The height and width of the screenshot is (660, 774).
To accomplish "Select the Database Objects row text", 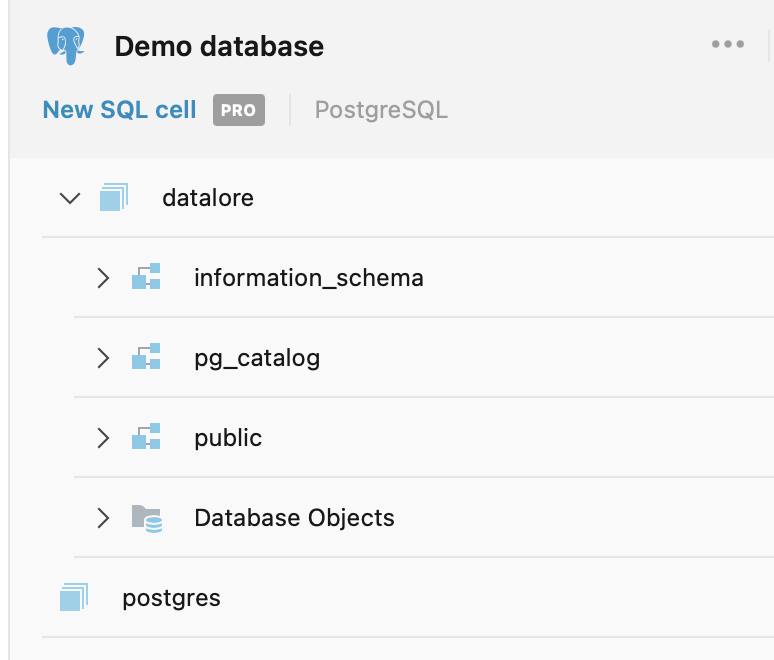I will click(x=295, y=518).
